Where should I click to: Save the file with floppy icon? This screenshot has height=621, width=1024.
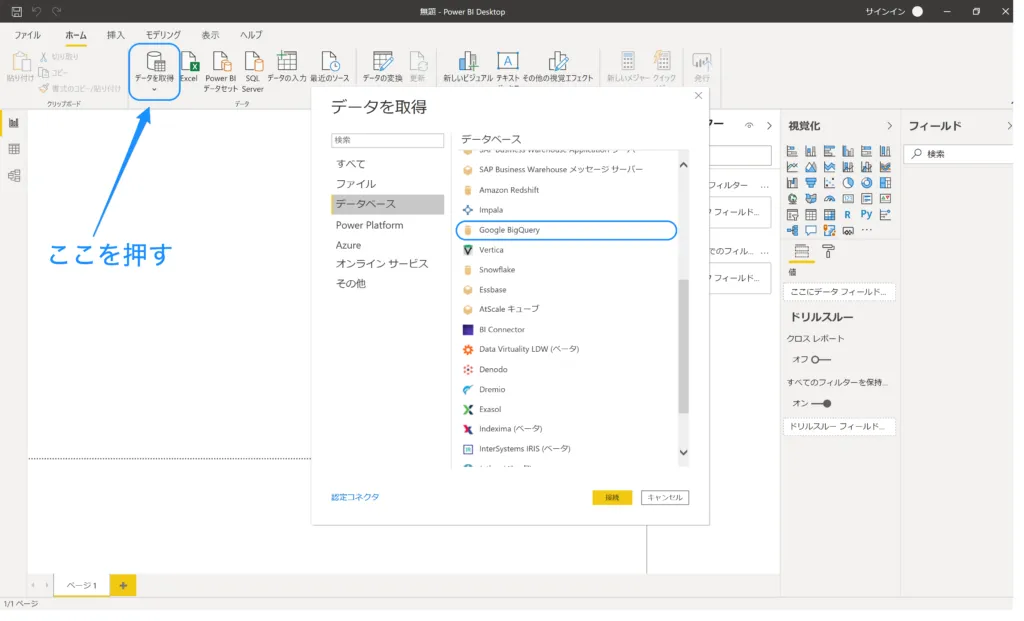[x=16, y=12]
